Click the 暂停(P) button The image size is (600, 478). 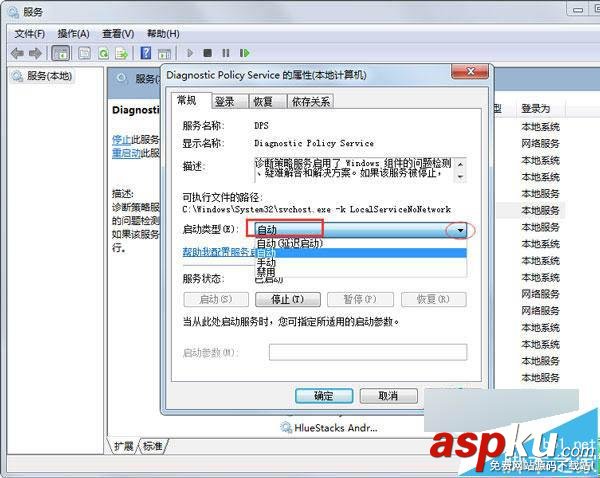[x=360, y=299]
